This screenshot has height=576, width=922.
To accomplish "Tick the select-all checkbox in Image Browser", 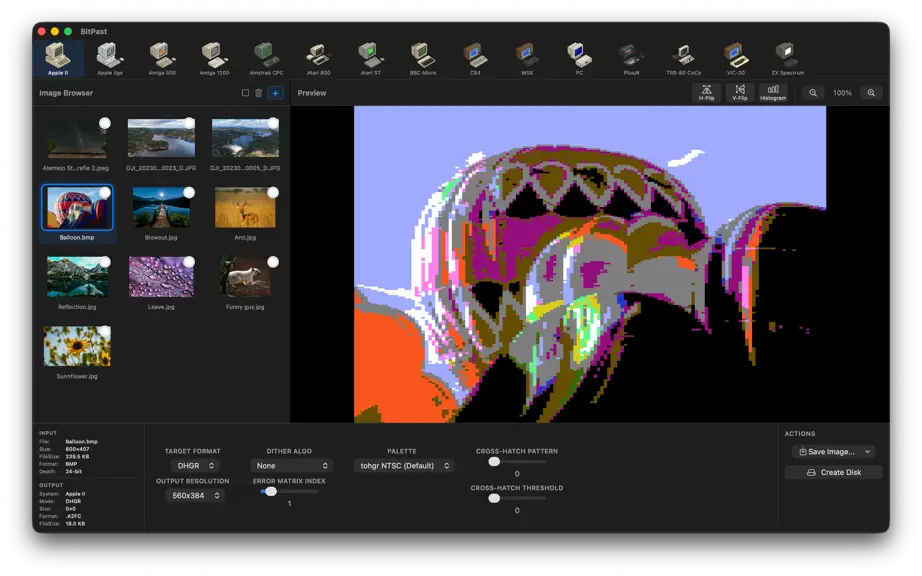I will [245, 93].
